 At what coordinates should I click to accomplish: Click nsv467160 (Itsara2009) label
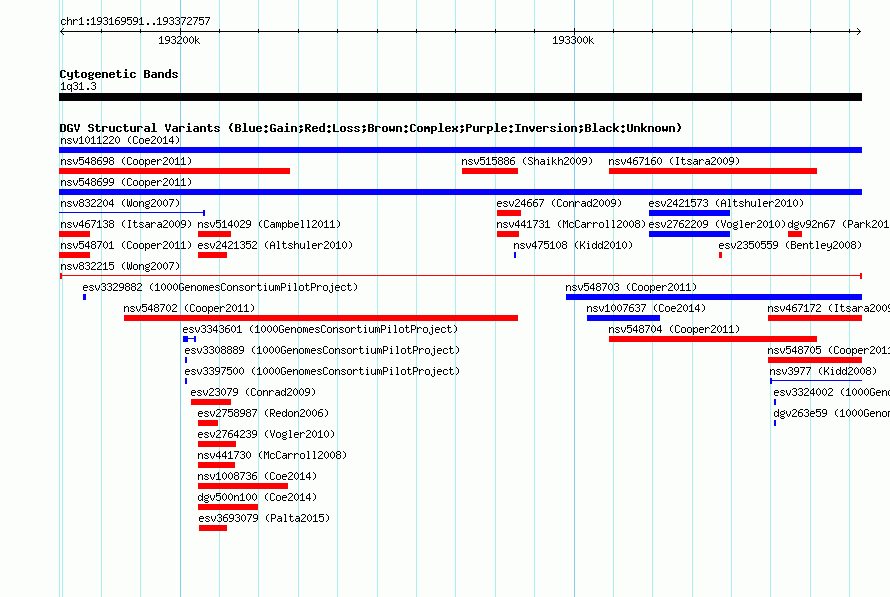tap(674, 161)
